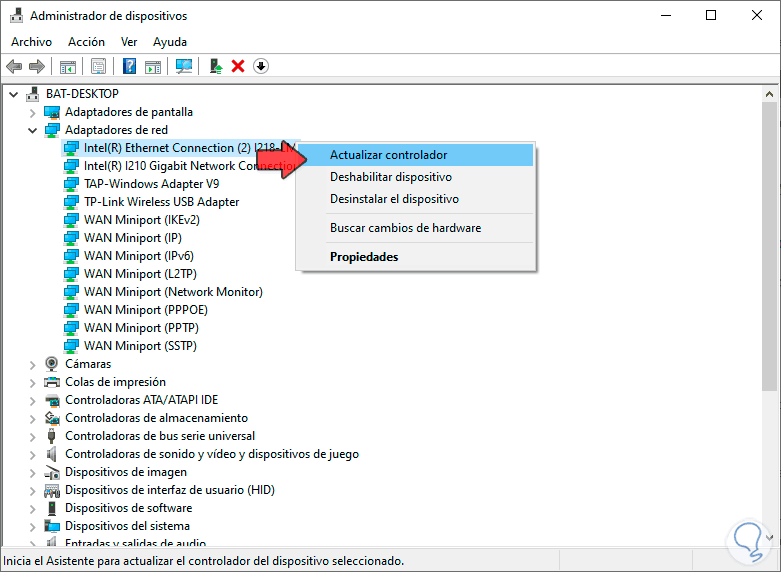
Task: Click the bus serie universal USB icon
Action: tap(51, 436)
